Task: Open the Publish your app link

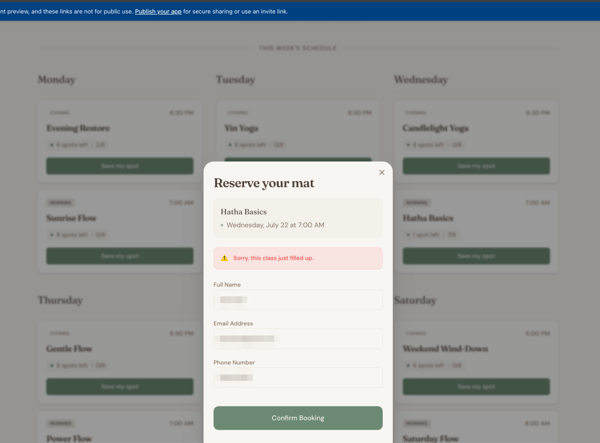Action: click(x=158, y=11)
